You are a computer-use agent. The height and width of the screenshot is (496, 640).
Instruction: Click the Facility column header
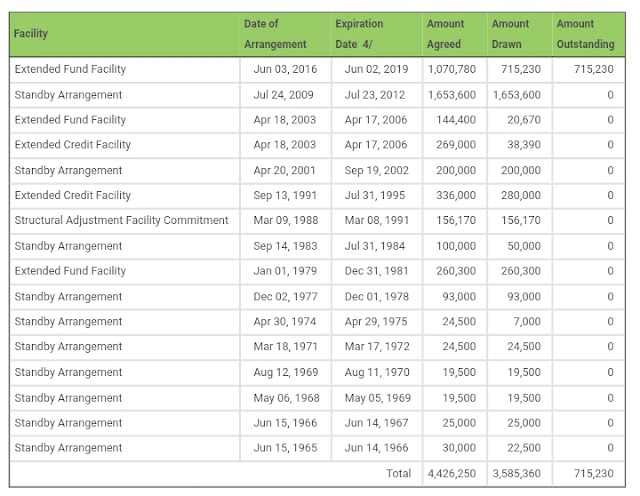31,34
